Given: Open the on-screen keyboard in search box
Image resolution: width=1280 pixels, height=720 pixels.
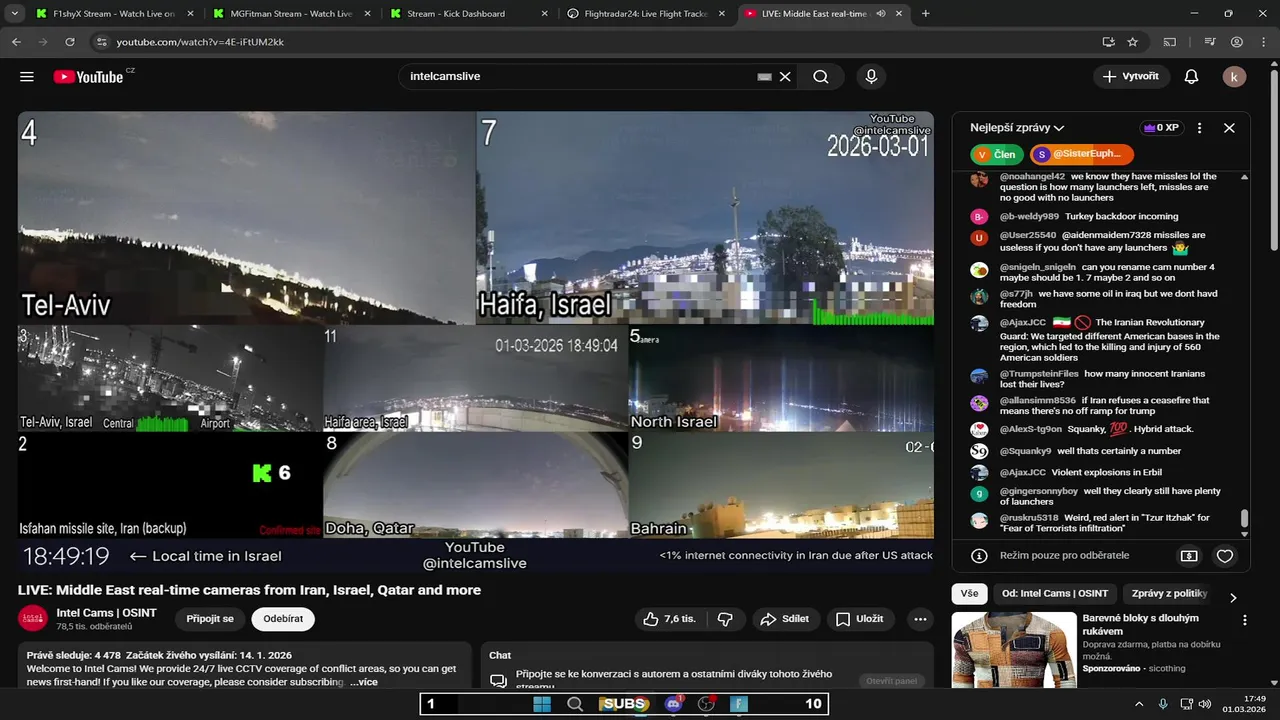Looking at the screenshot, I should pos(765,77).
